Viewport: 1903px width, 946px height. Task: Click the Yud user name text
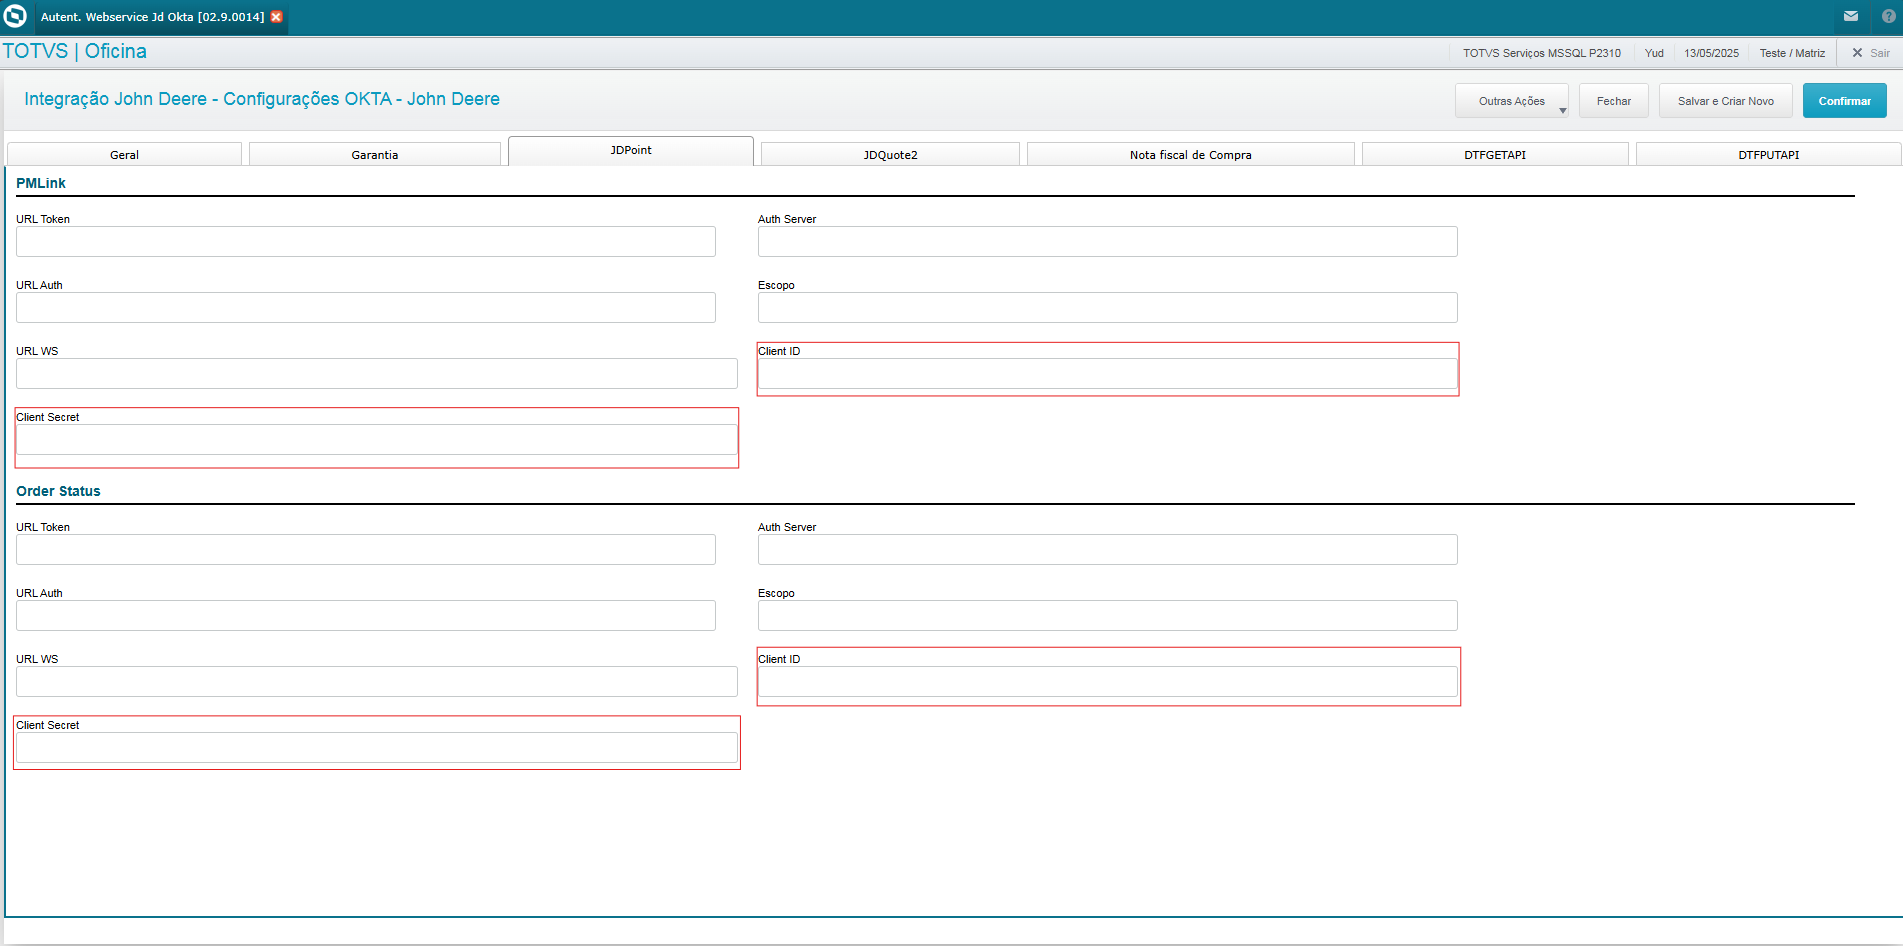point(1654,53)
